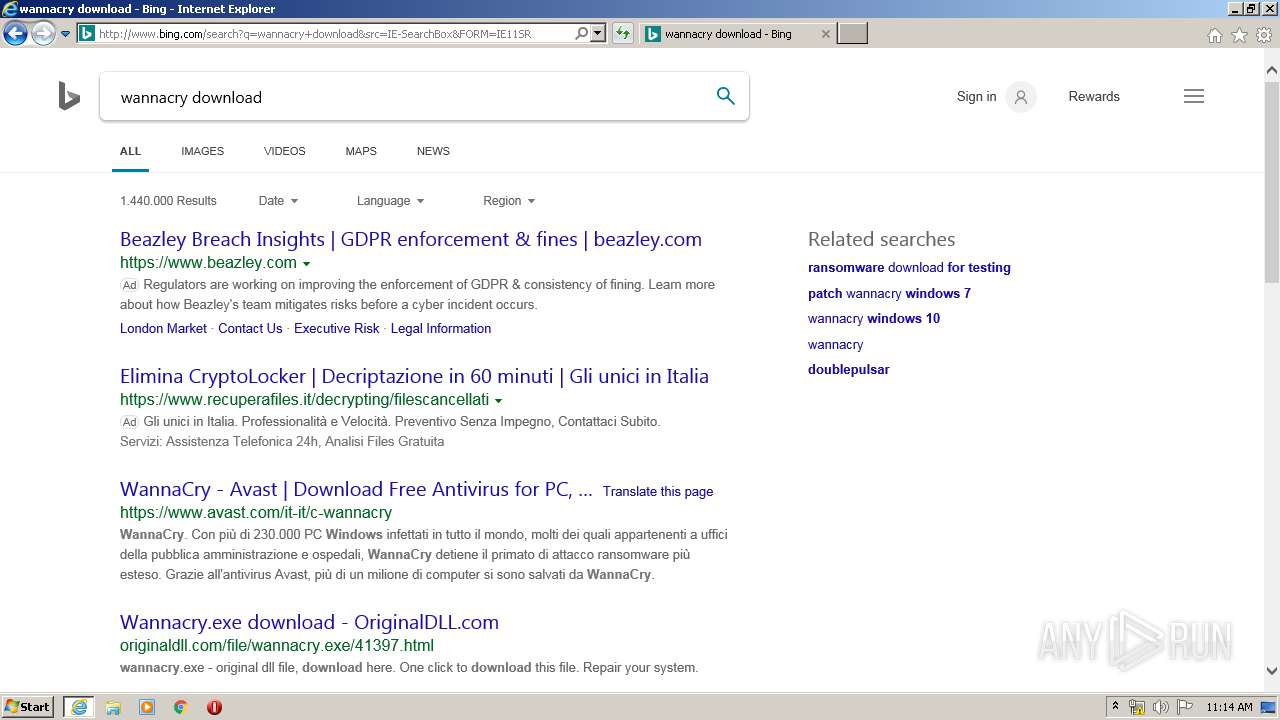Click the vertical scrollbar thumb

(1271, 182)
